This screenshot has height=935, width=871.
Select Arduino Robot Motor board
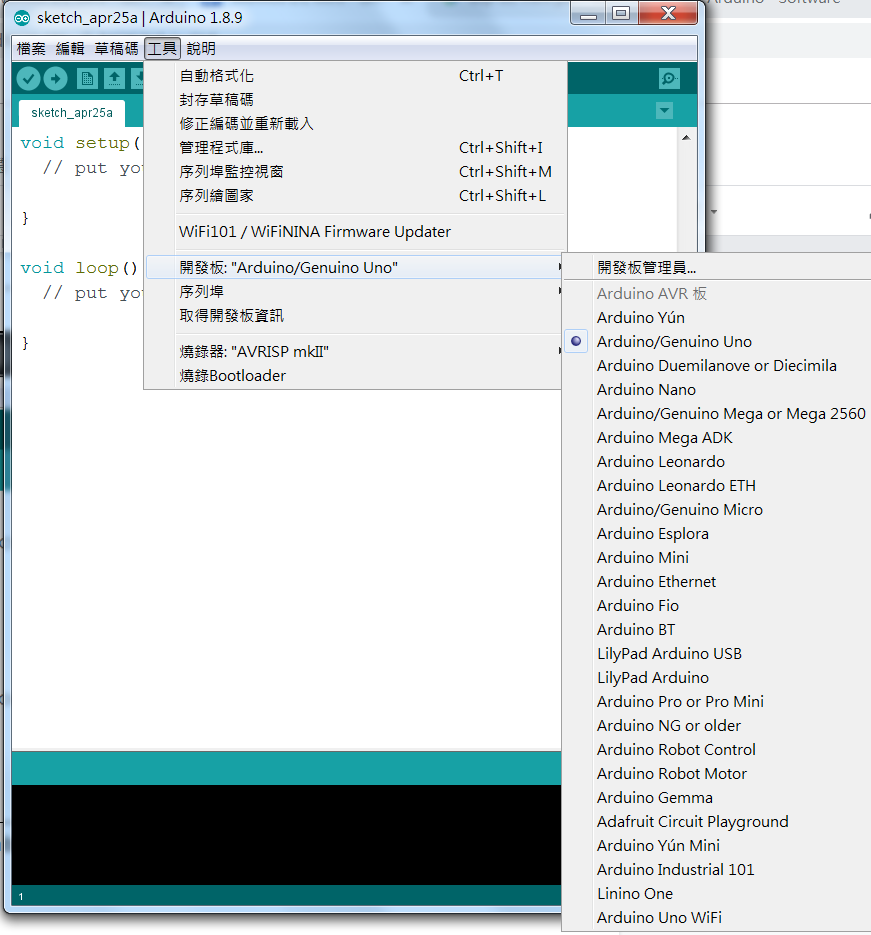(x=717, y=773)
